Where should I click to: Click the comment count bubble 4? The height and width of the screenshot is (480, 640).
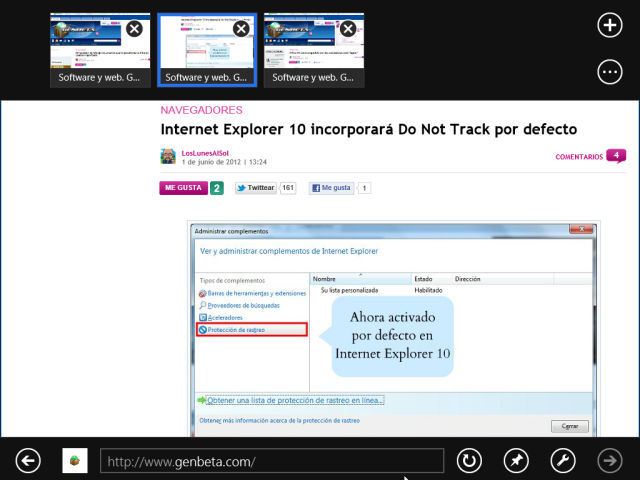[616, 156]
